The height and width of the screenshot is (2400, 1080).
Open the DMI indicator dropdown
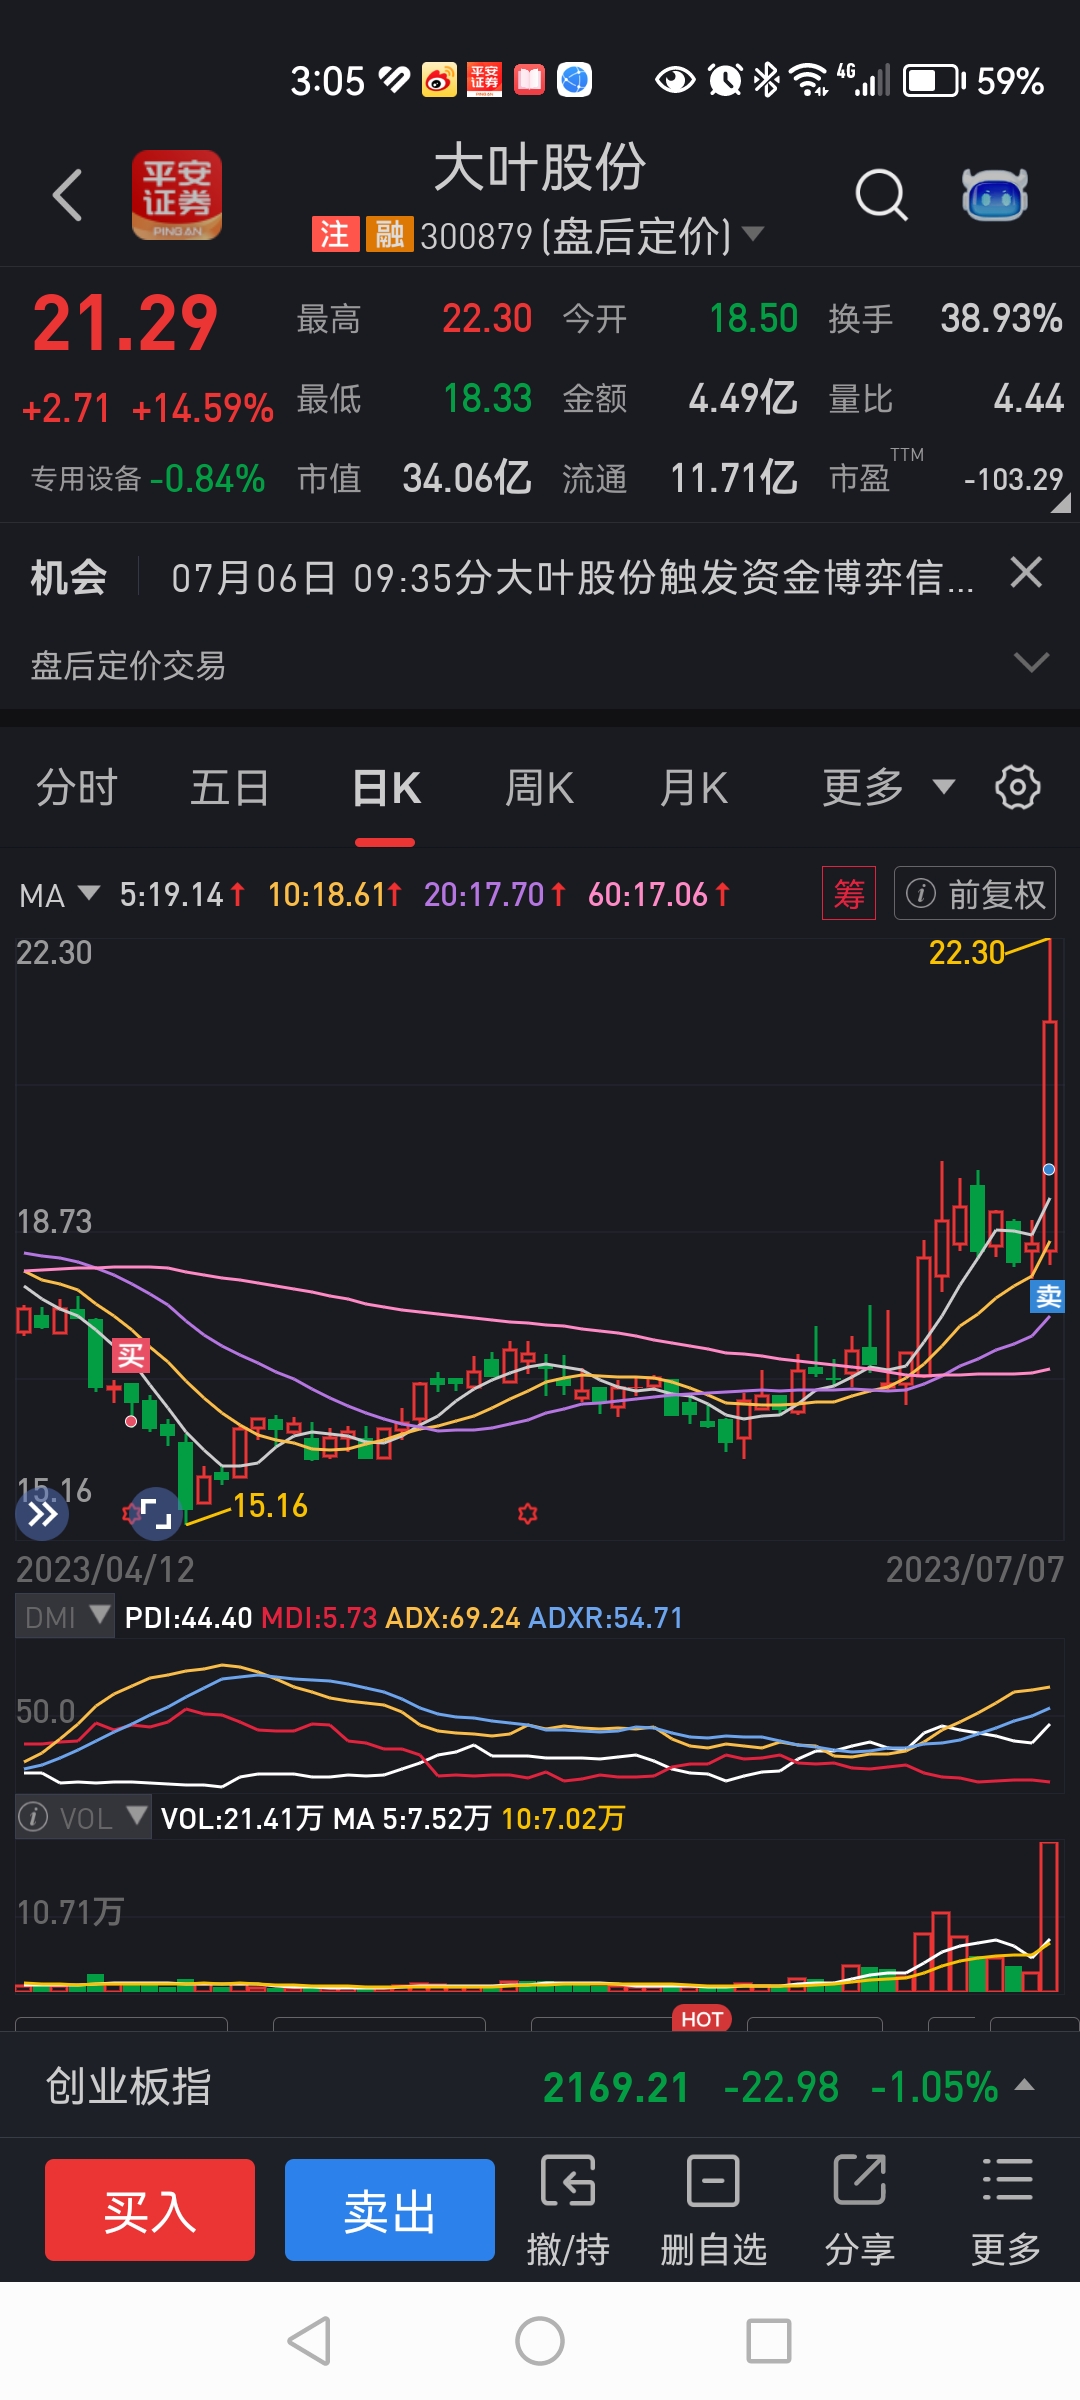(65, 1617)
